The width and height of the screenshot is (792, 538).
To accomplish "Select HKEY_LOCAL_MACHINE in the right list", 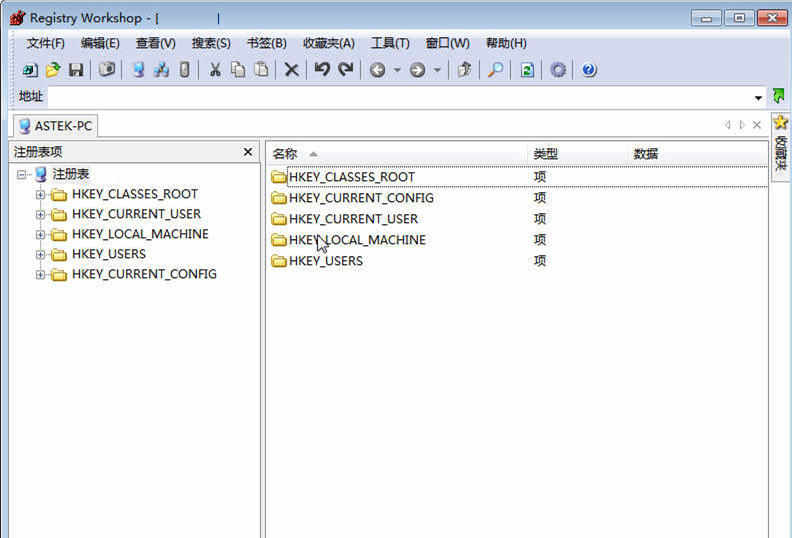I will pyautogui.click(x=518, y=240).
